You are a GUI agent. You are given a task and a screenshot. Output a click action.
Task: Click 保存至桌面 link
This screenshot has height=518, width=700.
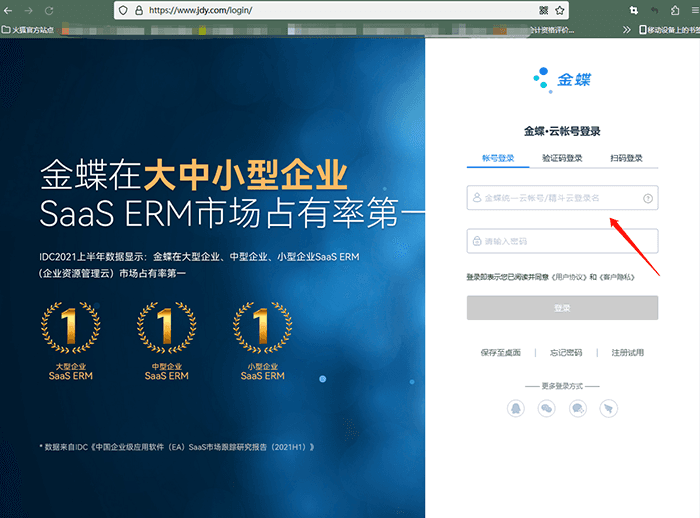pyautogui.click(x=501, y=353)
